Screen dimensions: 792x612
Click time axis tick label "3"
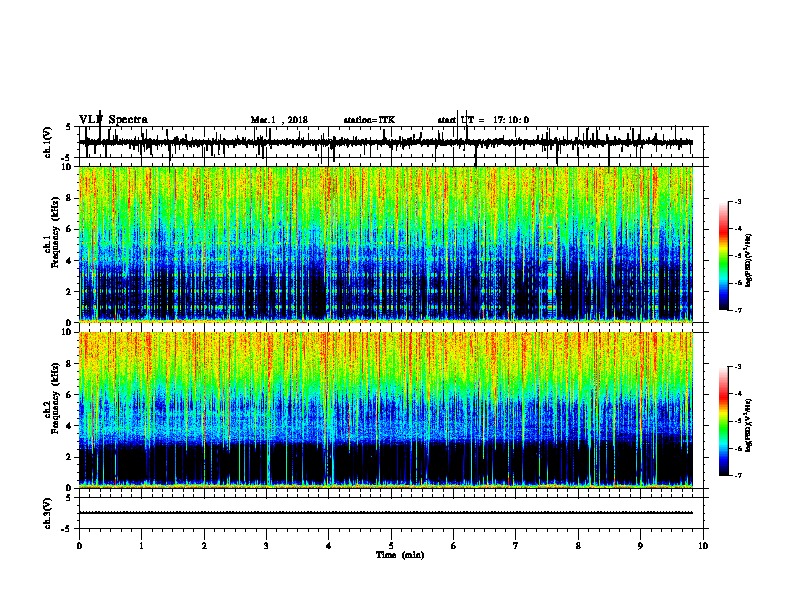point(266,546)
